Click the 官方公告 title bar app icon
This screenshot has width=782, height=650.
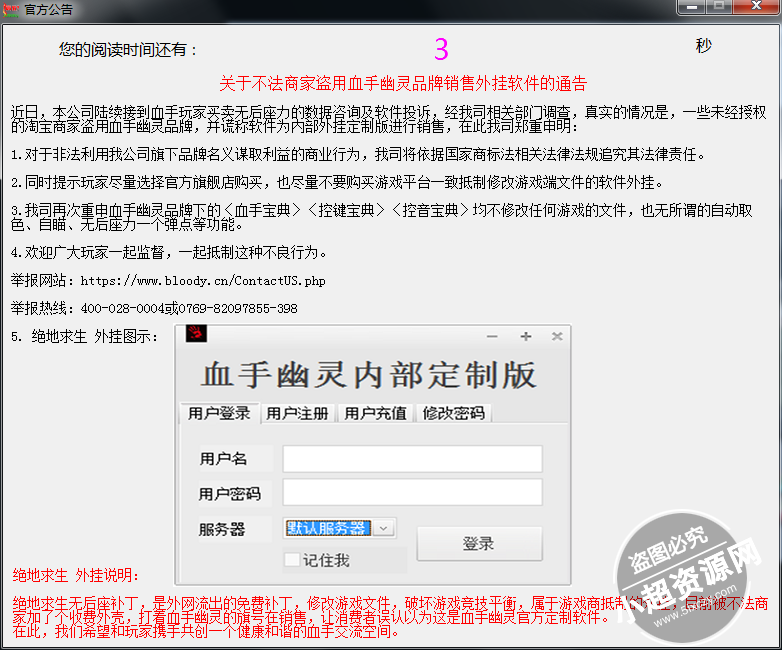coord(12,9)
